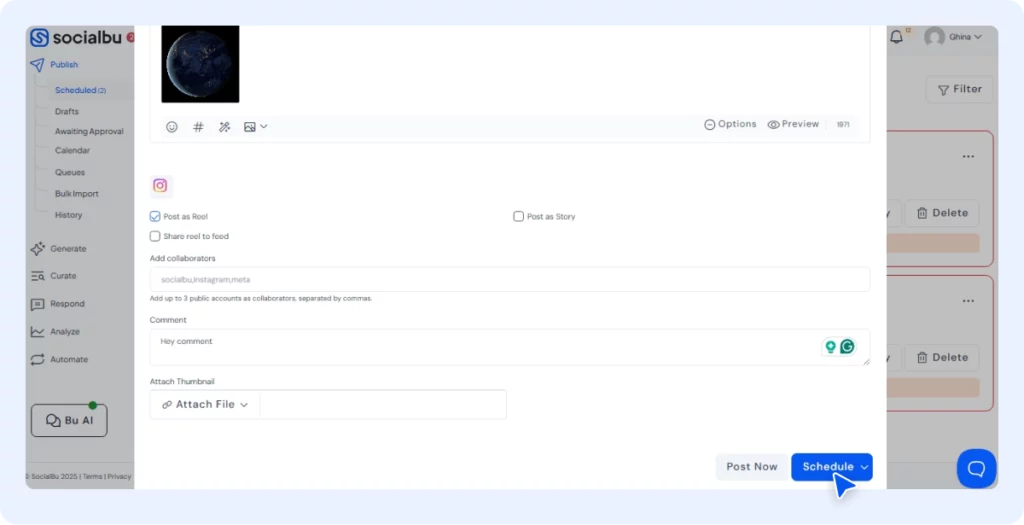1024x525 pixels.
Task: Open Drafts in the sidebar
Action: [x=67, y=112]
